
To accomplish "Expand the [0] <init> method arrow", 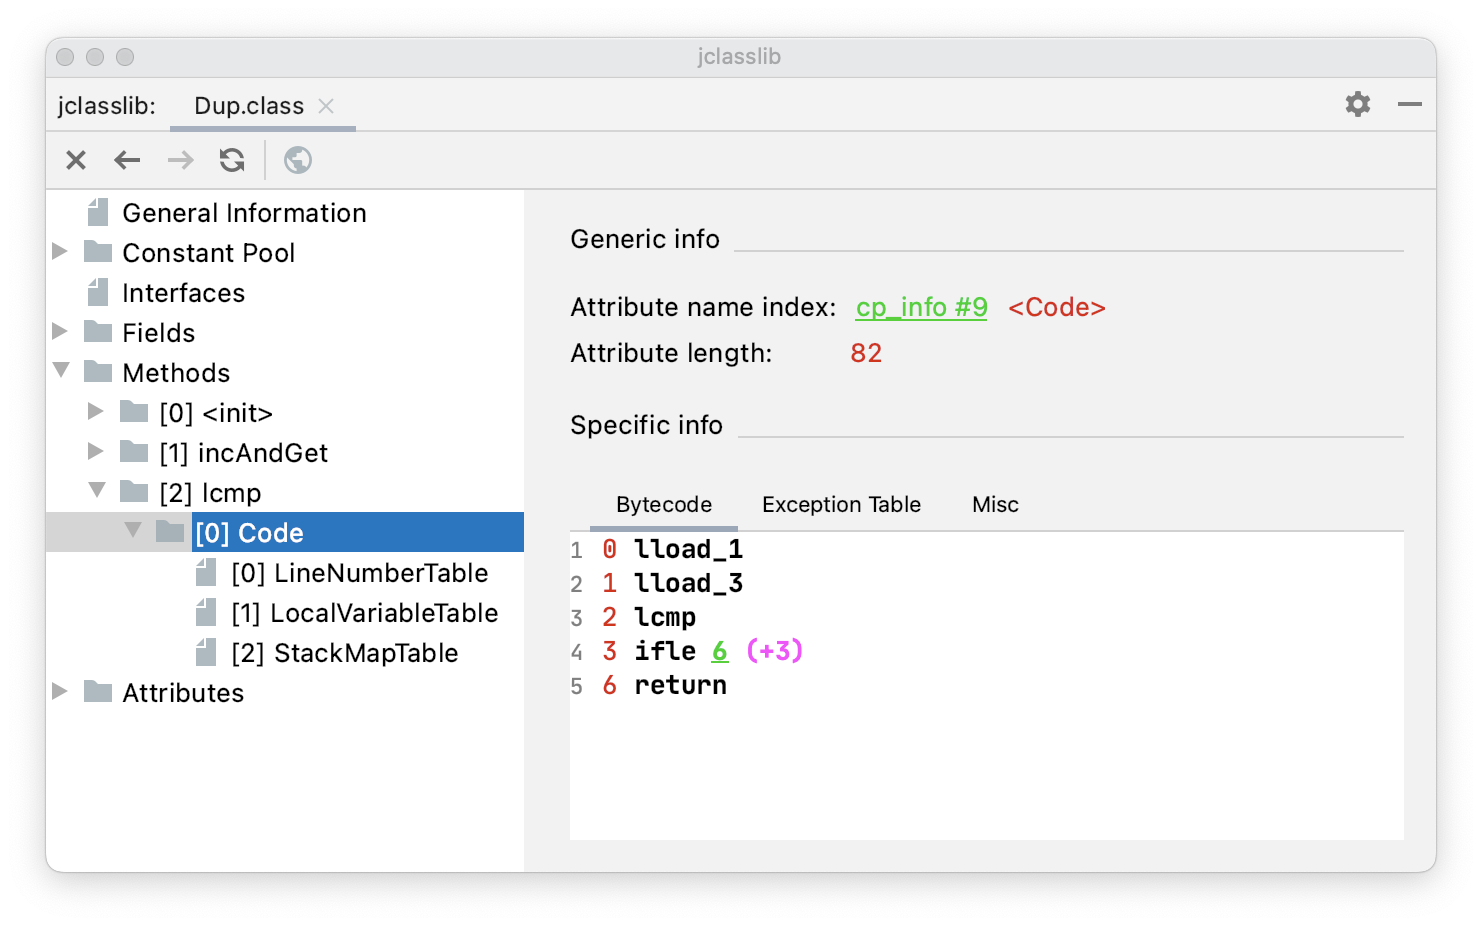I will pyautogui.click(x=96, y=411).
